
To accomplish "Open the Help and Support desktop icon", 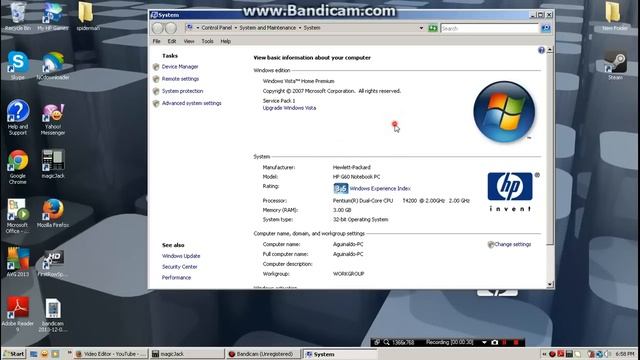I will pos(18,117).
